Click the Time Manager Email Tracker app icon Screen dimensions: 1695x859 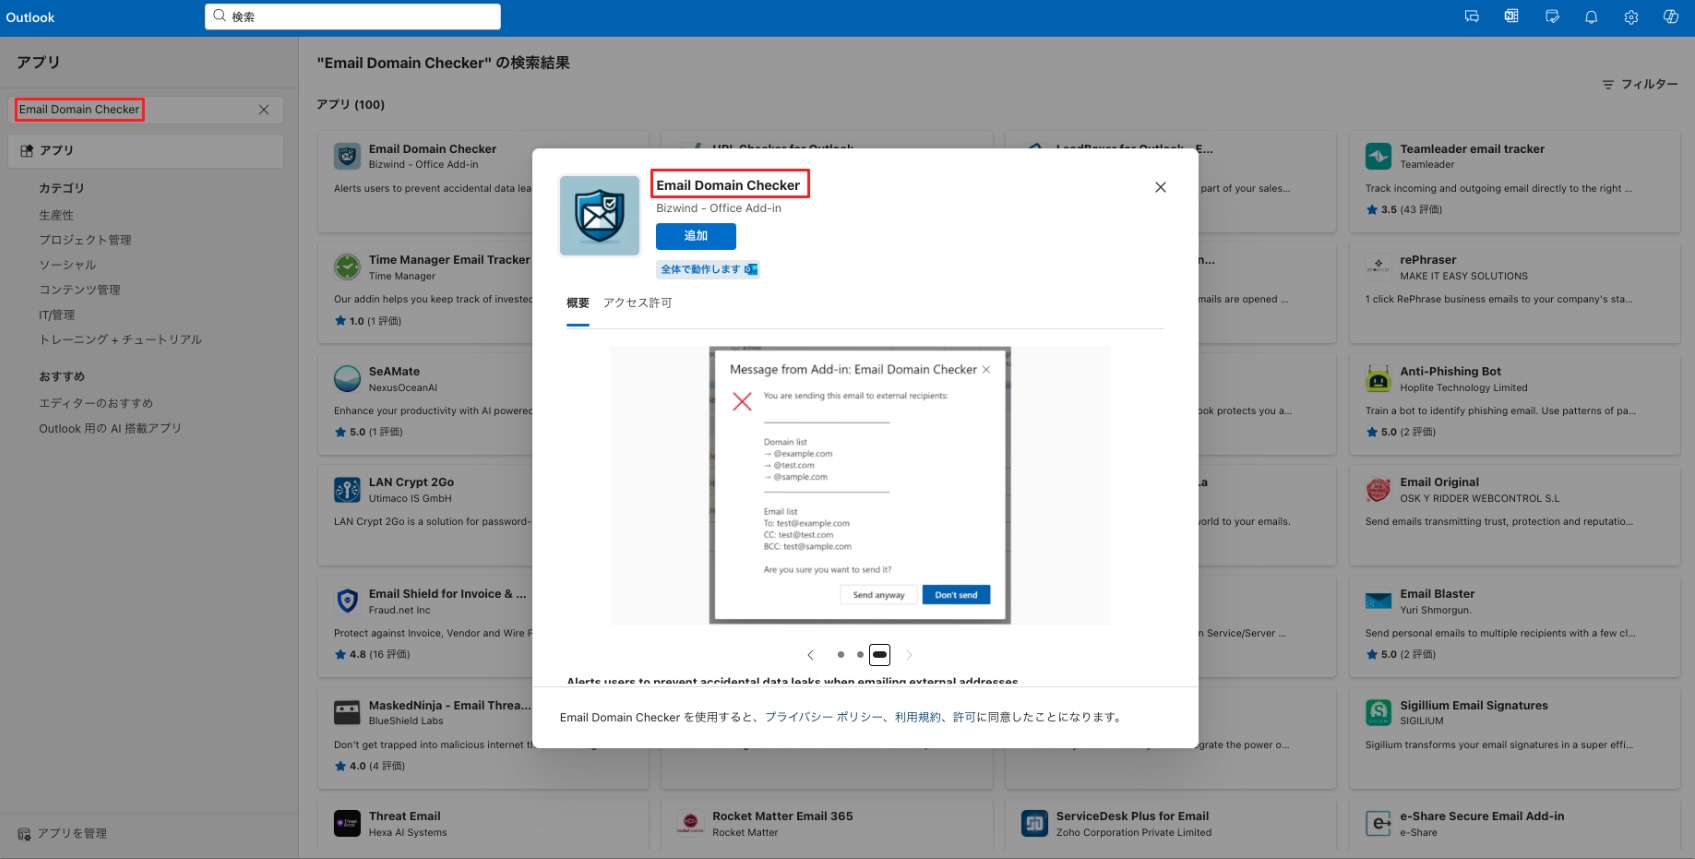coord(347,267)
